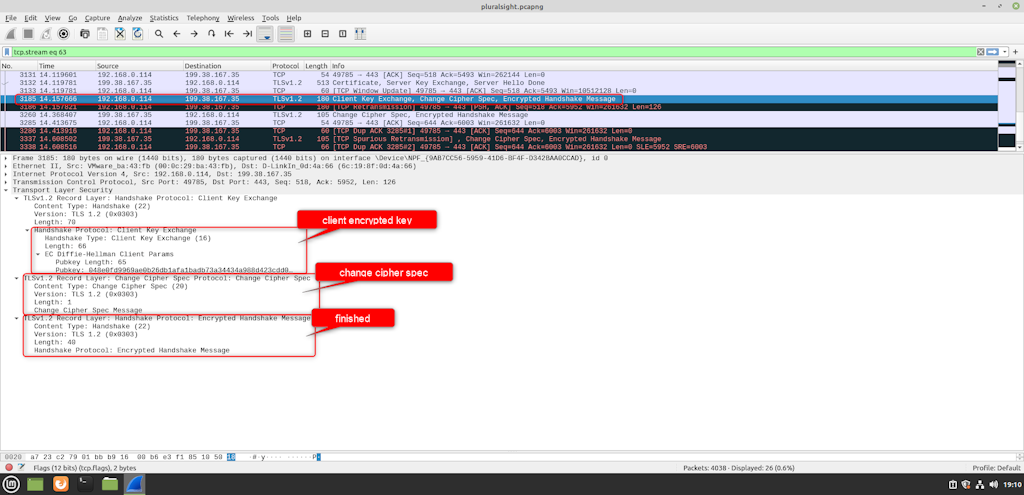The width and height of the screenshot is (1024, 495).
Task: Open the Tools menu
Action: tap(270, 18)
